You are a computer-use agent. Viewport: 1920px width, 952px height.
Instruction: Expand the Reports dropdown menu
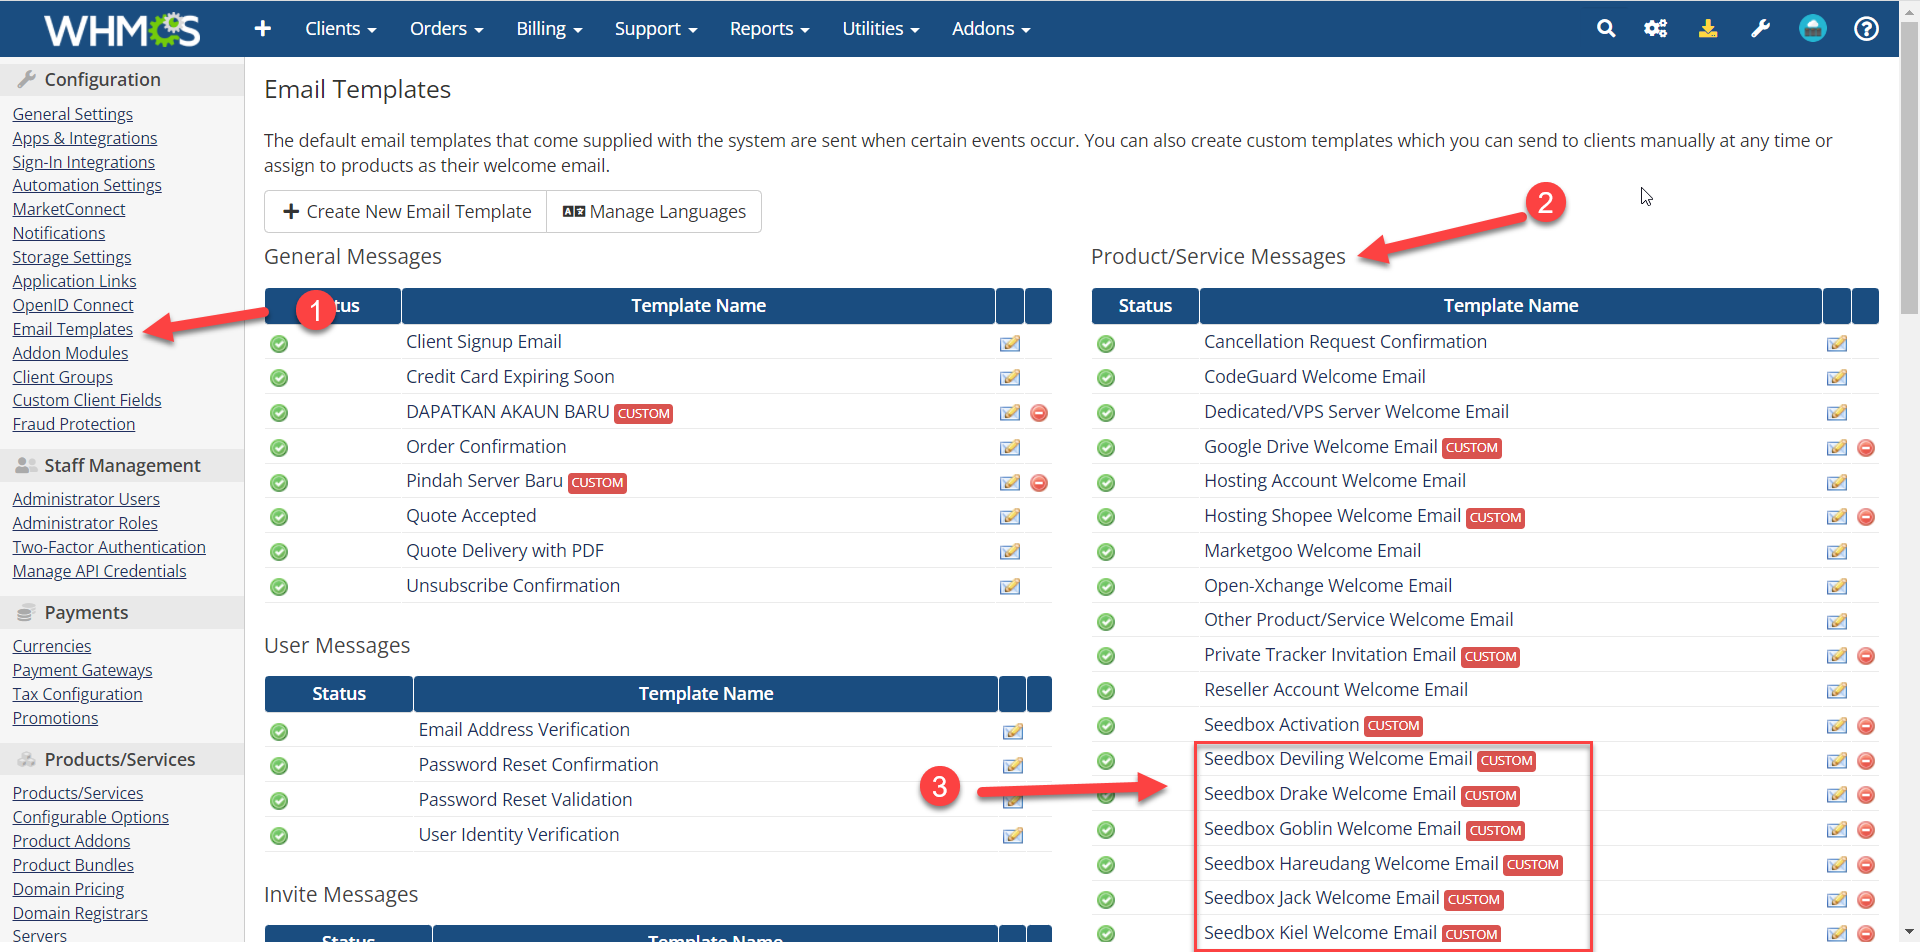[769, 29]
